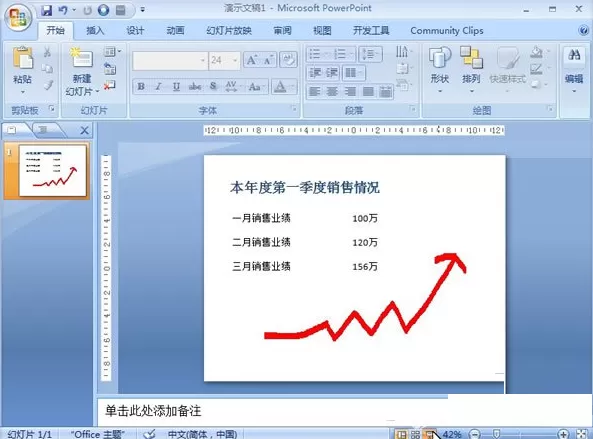This screenshot has width=593, height=439.
Task: Click the zoom out minus button
Action: pos(475,434)
